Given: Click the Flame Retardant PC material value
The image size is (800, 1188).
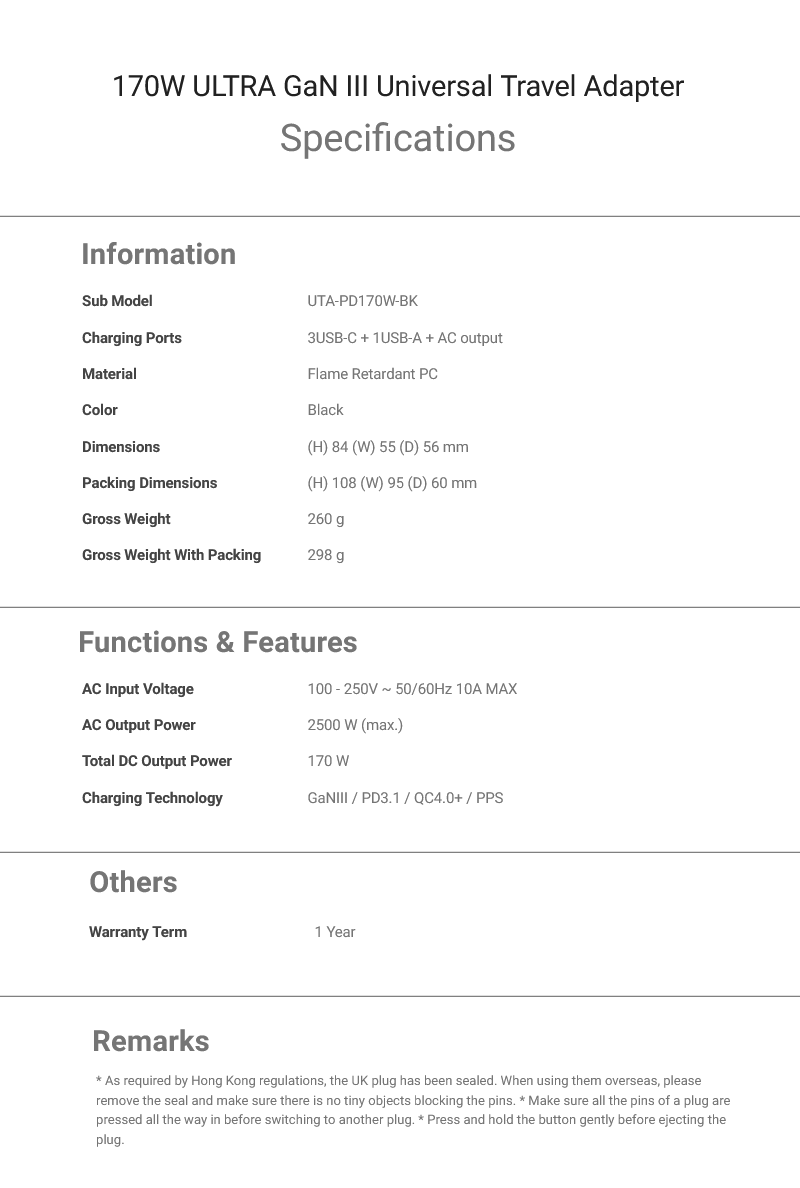Looking at the screenshot, I should pyautogui.click(x=372, y=374).
